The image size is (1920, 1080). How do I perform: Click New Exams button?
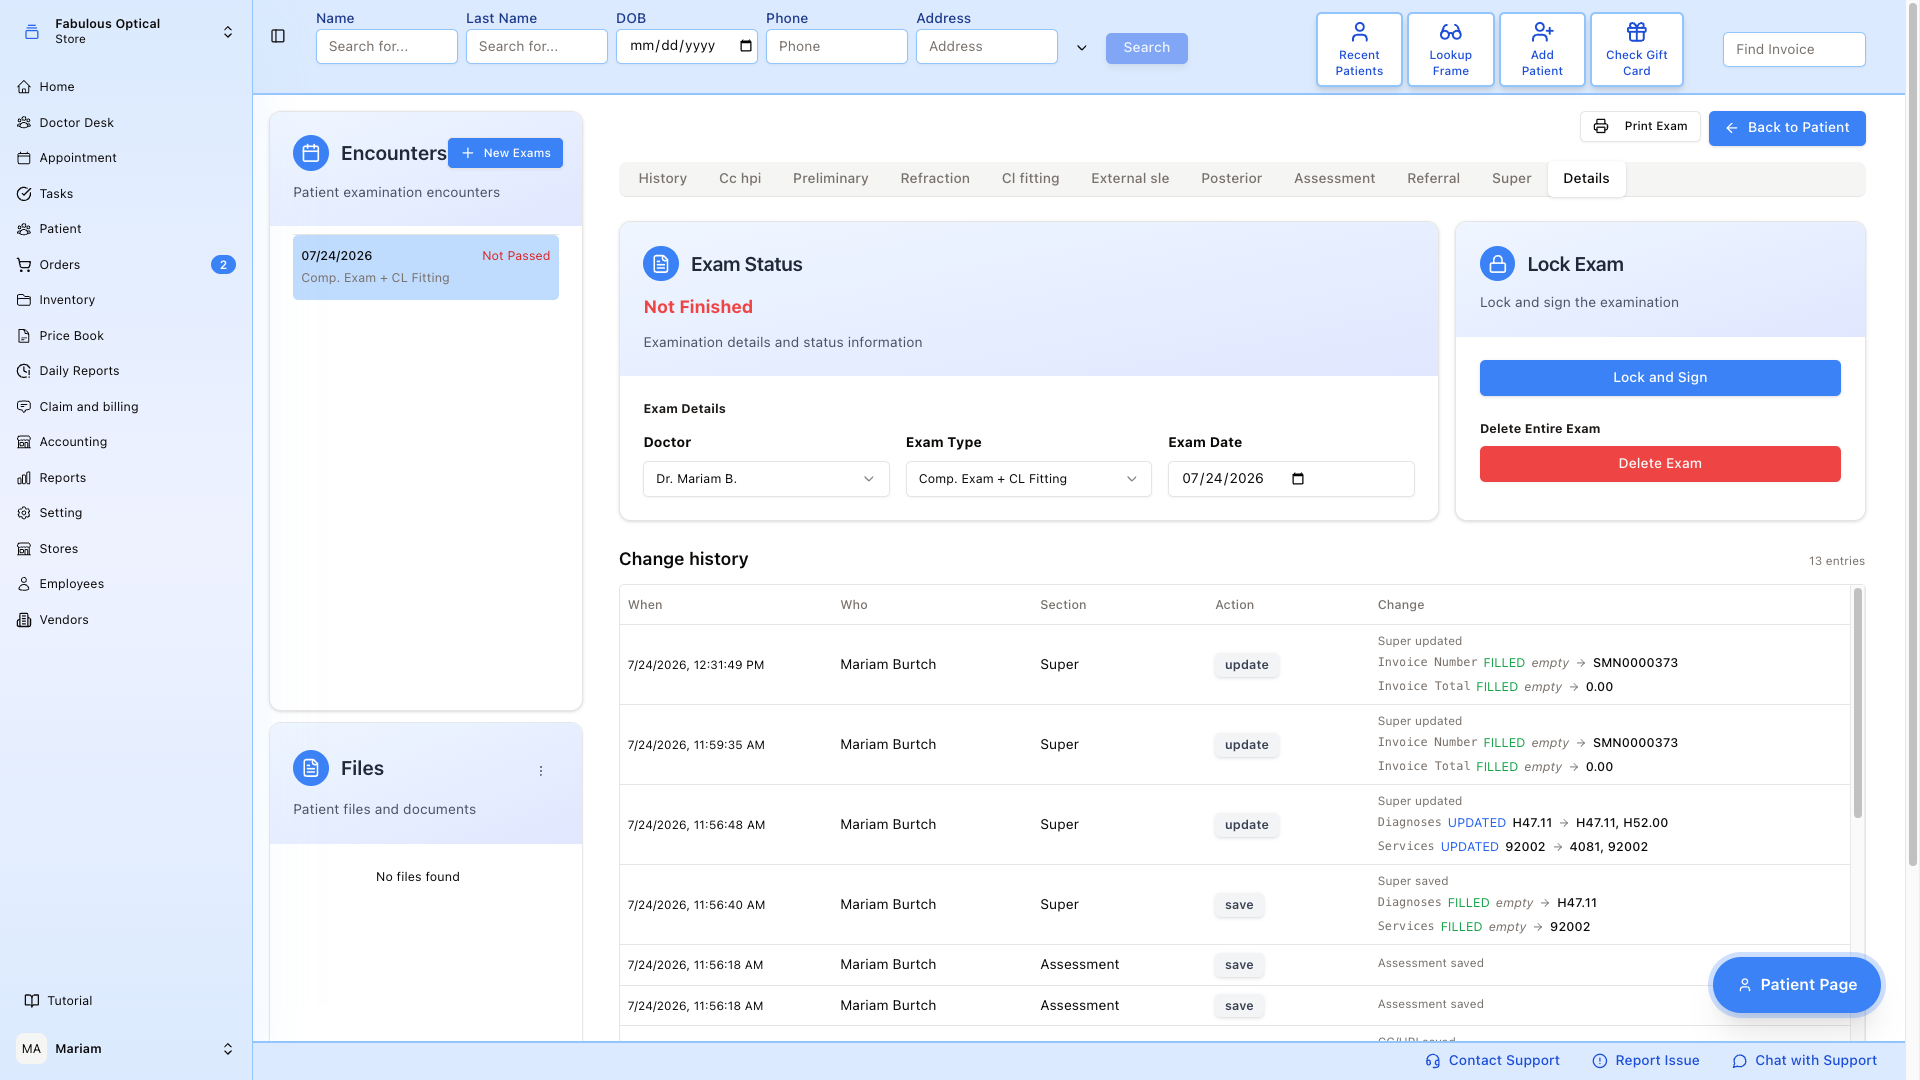pyautogui.click(x=505, y=153)
